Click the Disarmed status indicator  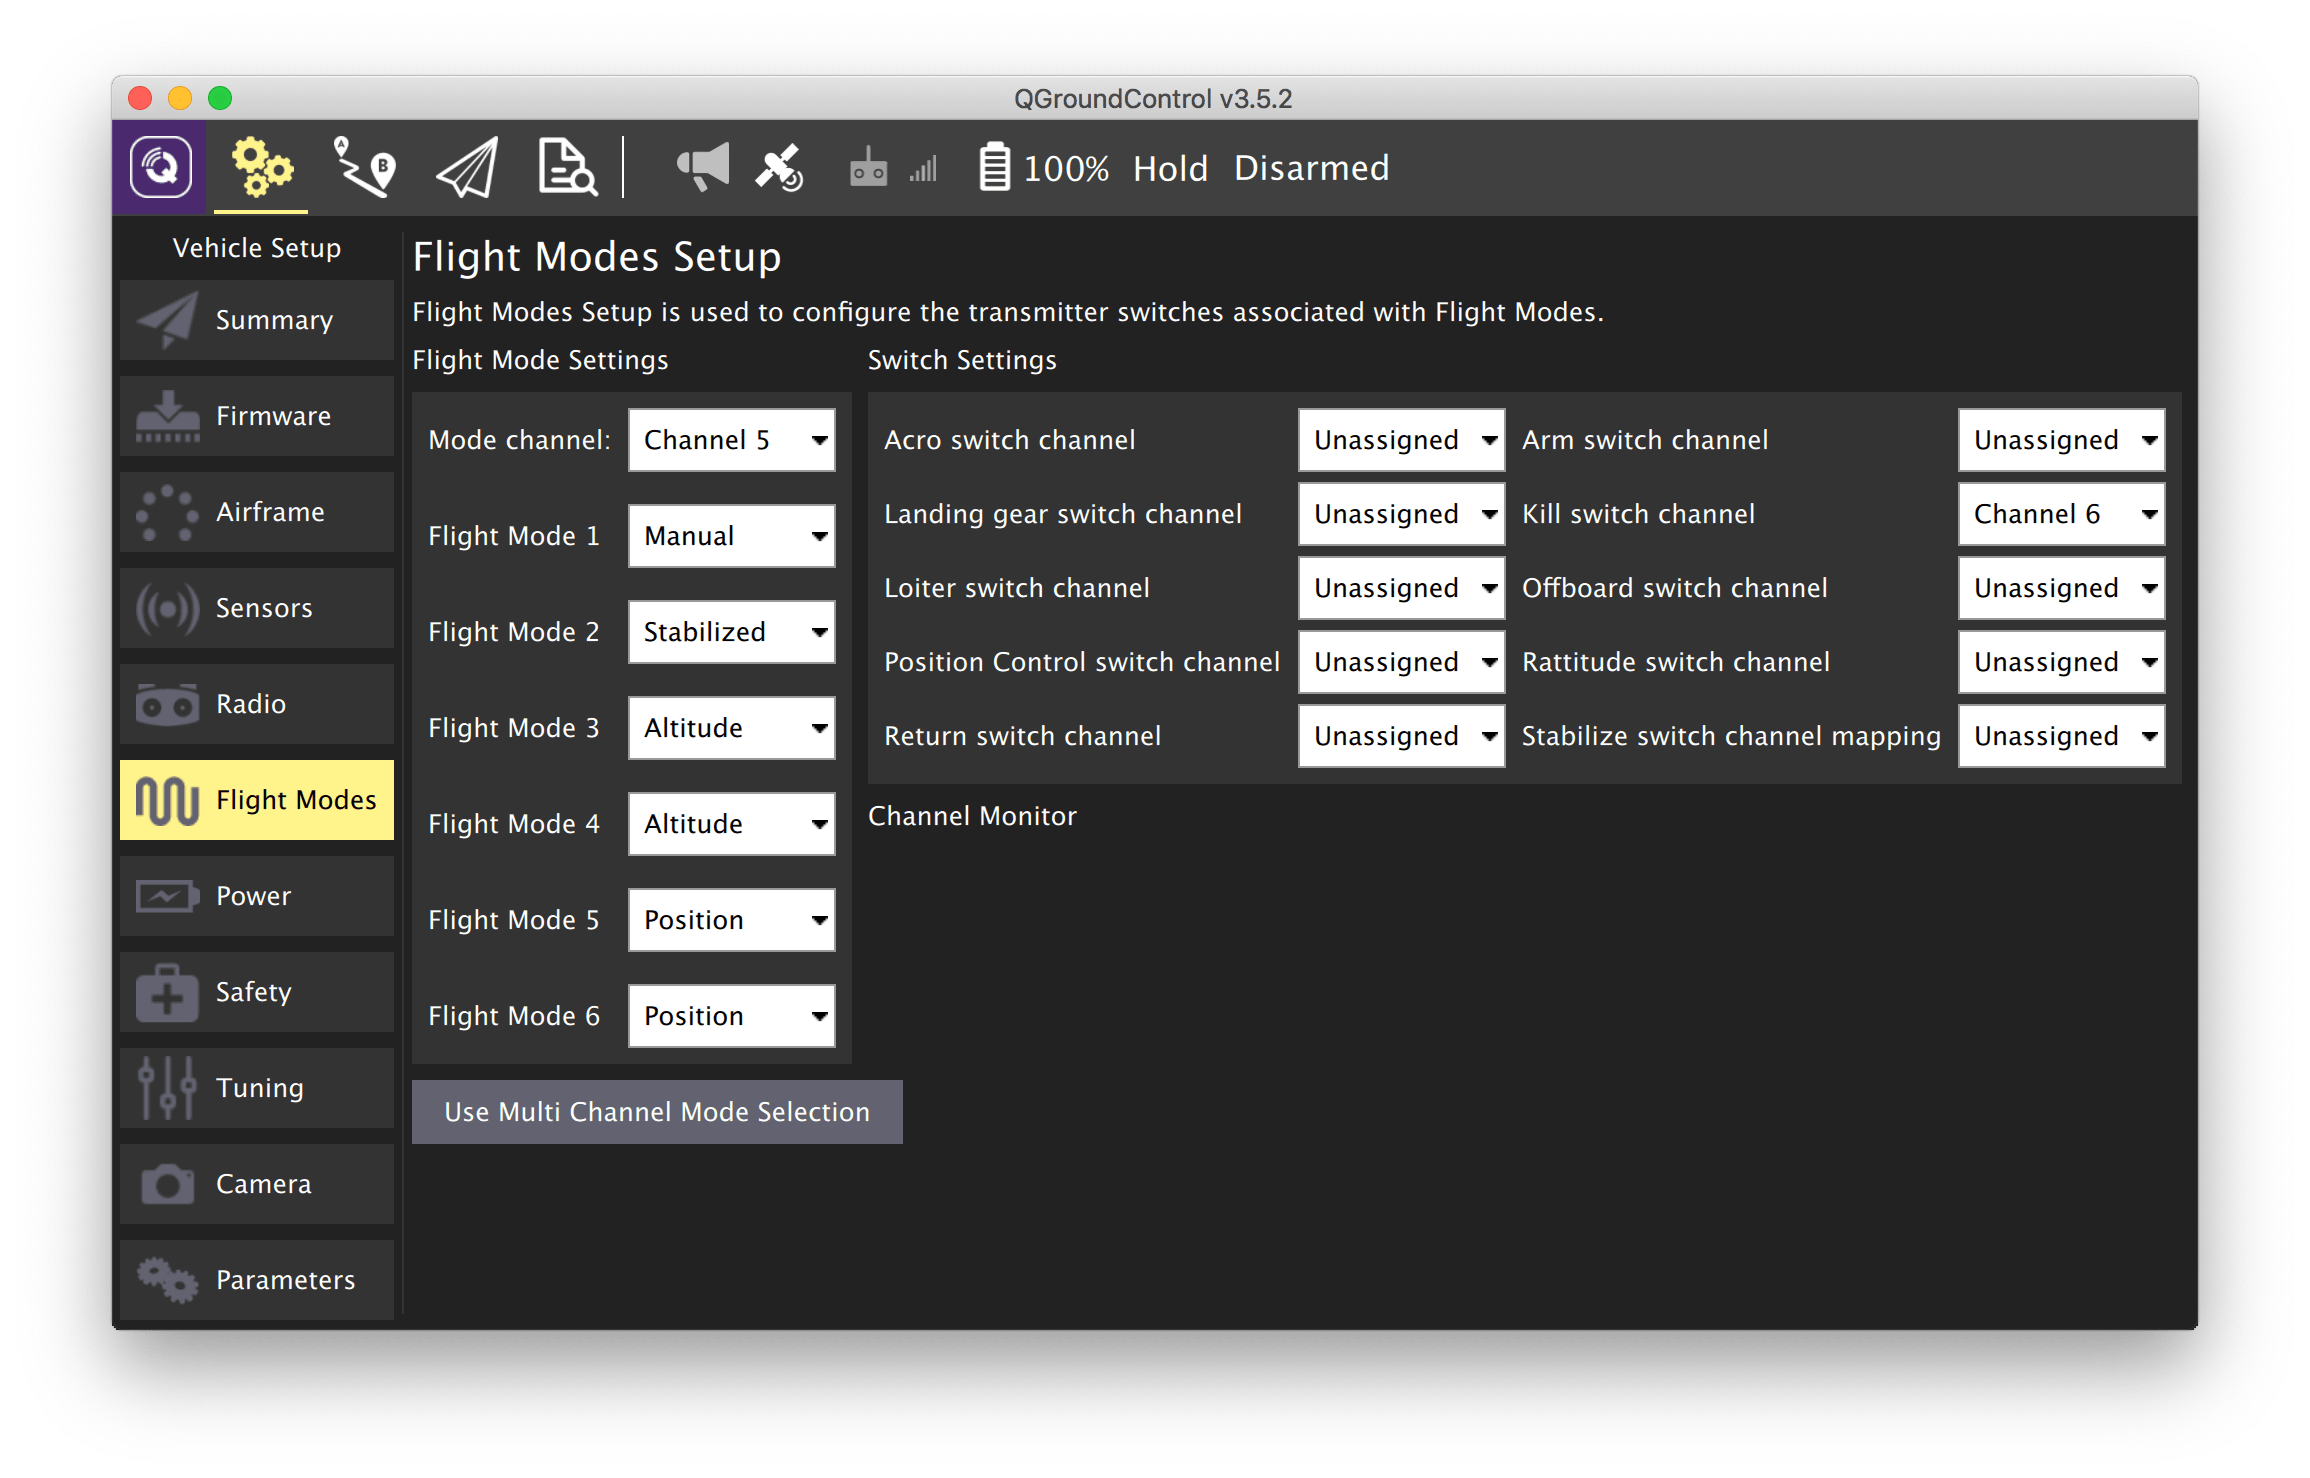tap(1311, 168)
